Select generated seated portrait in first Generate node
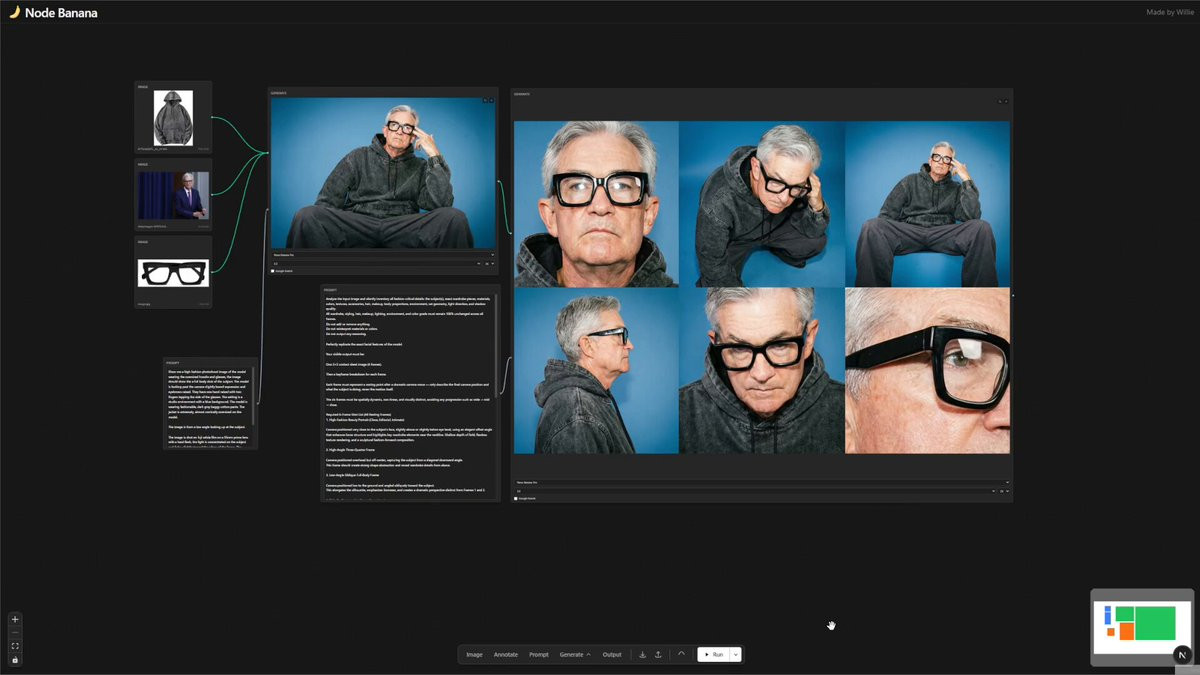This screenshot has height=675, width=1200. pyautogui.click(x=382, y=172)
